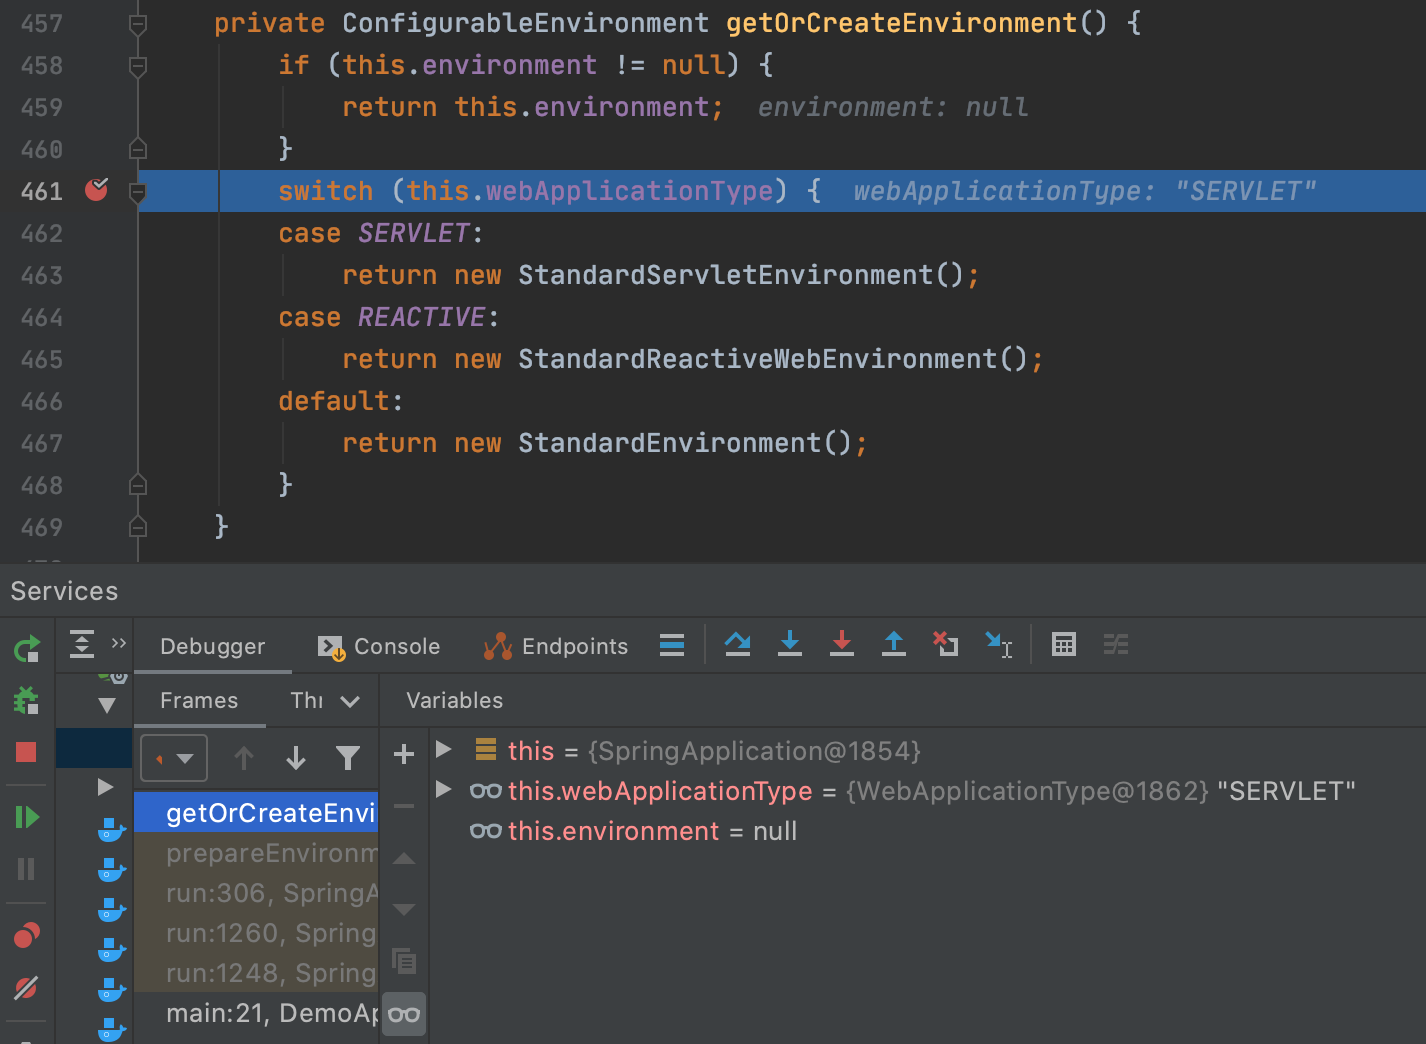This screenshot has width=1426, height=1044.
Task: Click the inline hint webApplicationType: "SERVLET"
Action: pos(1085,191)
